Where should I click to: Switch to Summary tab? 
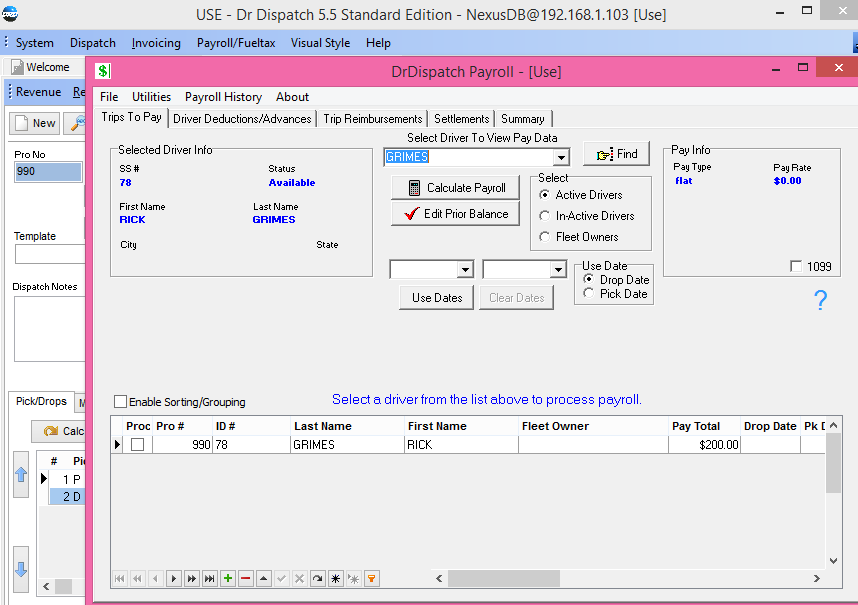click(523, 119)
